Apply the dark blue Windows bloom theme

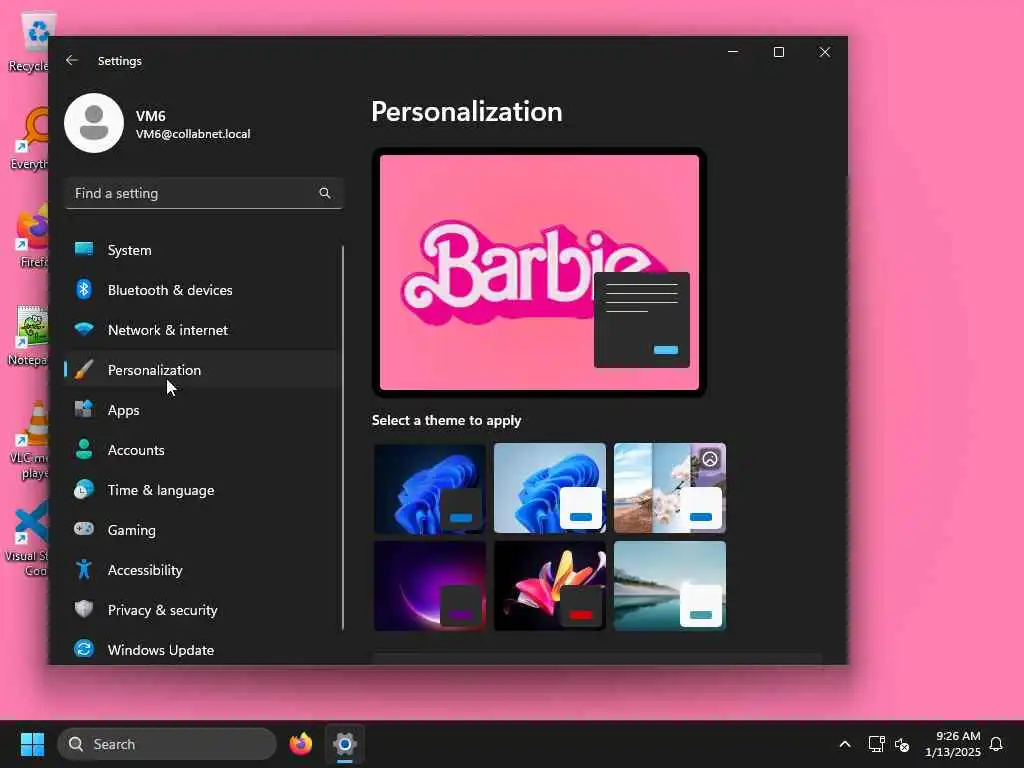coord(430,488)
